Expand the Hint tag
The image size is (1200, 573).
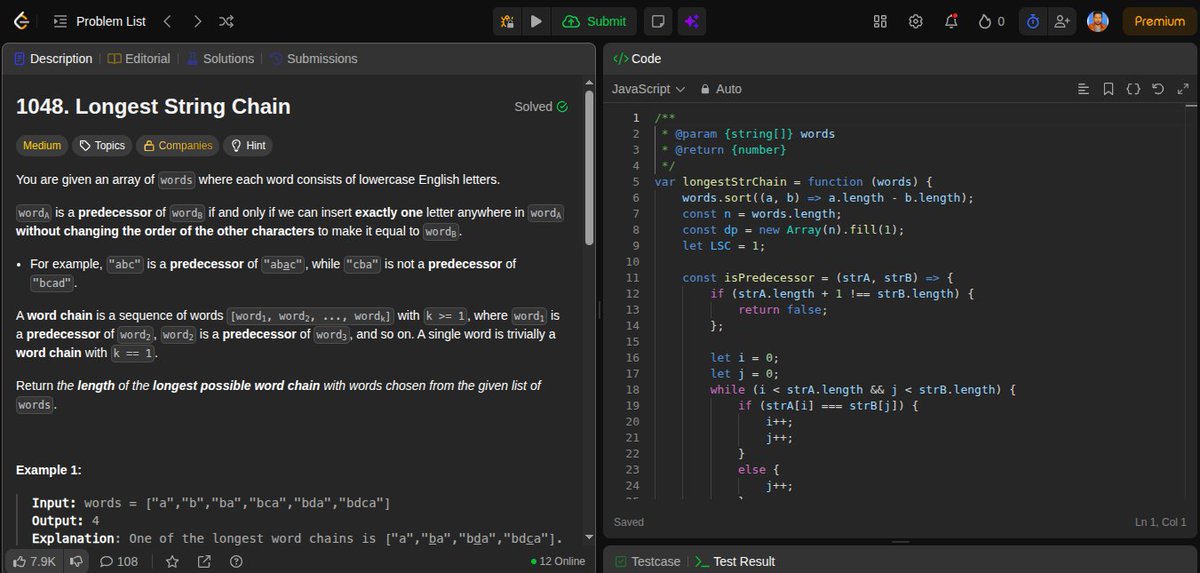point(248,146)
